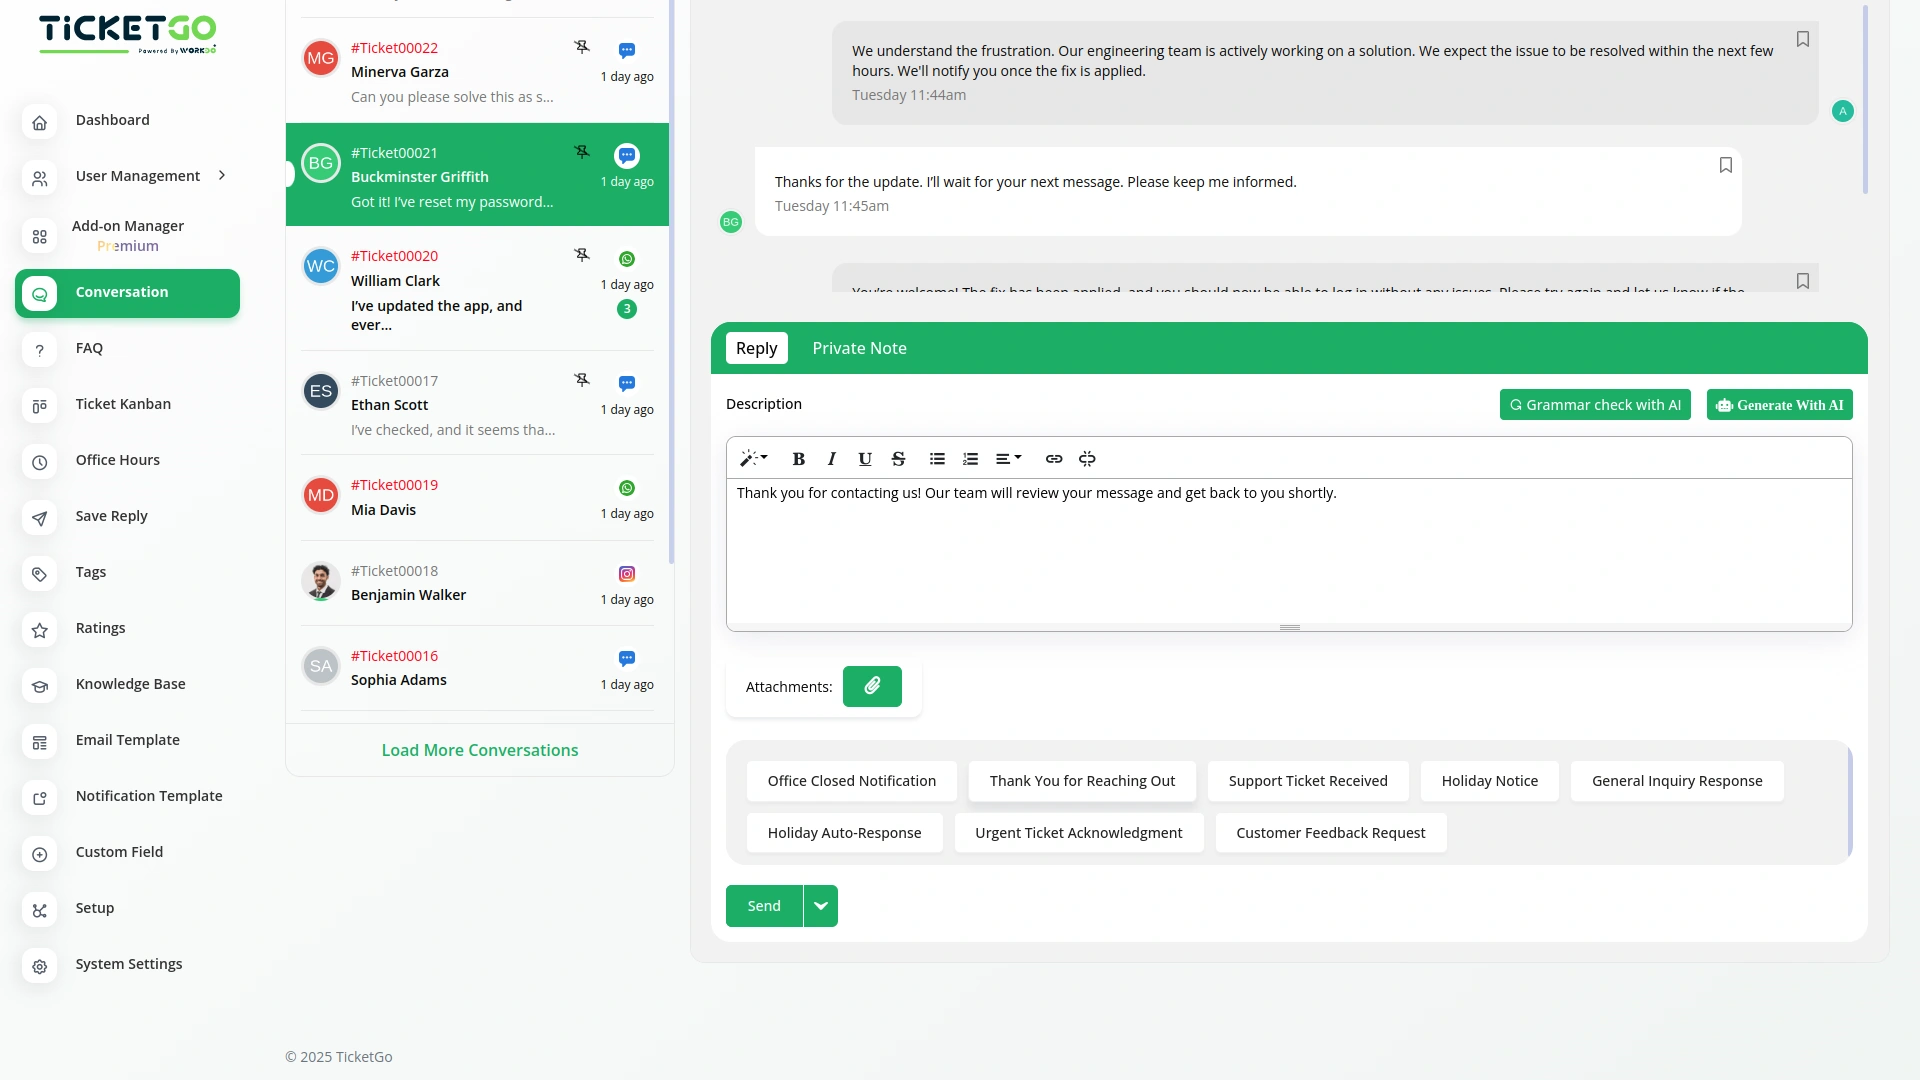Toggle the pin on Minerva Garza's ticket
The width and height of the screenshot is (1920, 1080).
tap(582, 45)
